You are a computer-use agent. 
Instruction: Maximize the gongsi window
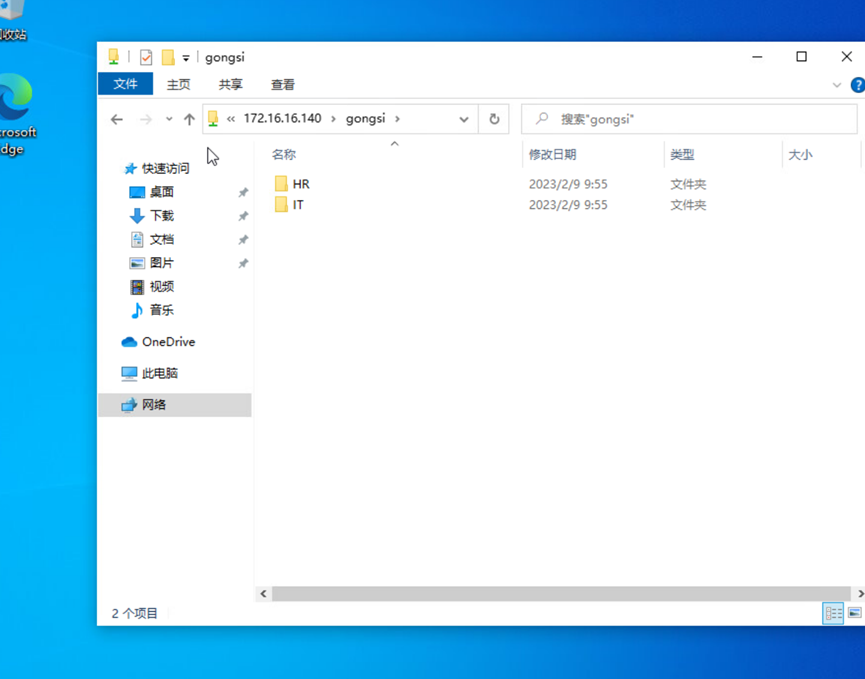802,57
